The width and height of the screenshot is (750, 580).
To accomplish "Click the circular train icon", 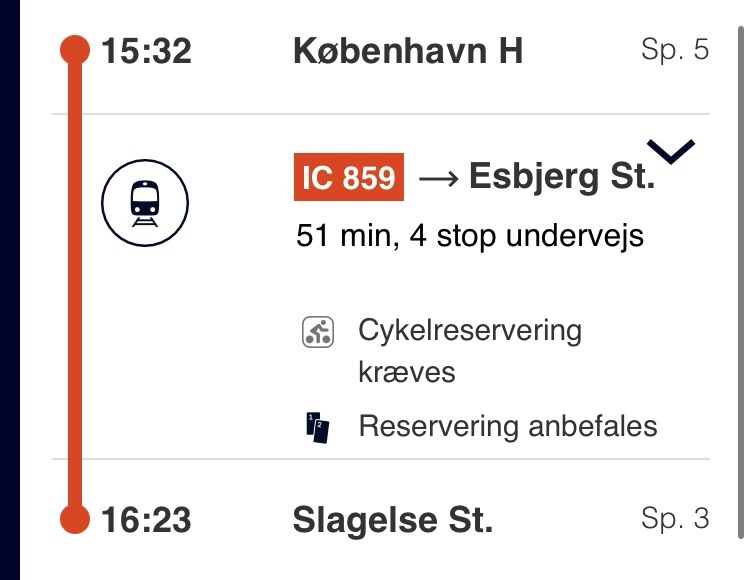I will point(145,203).
